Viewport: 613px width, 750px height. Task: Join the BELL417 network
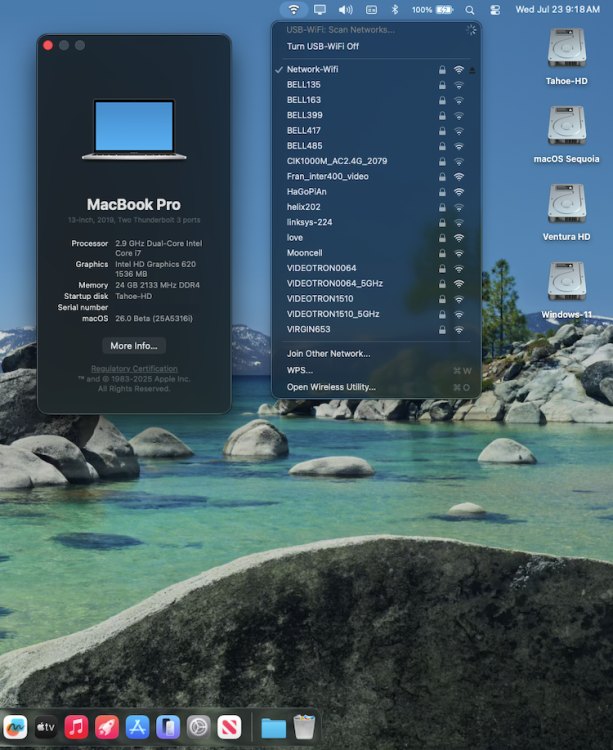click(376, 131)
